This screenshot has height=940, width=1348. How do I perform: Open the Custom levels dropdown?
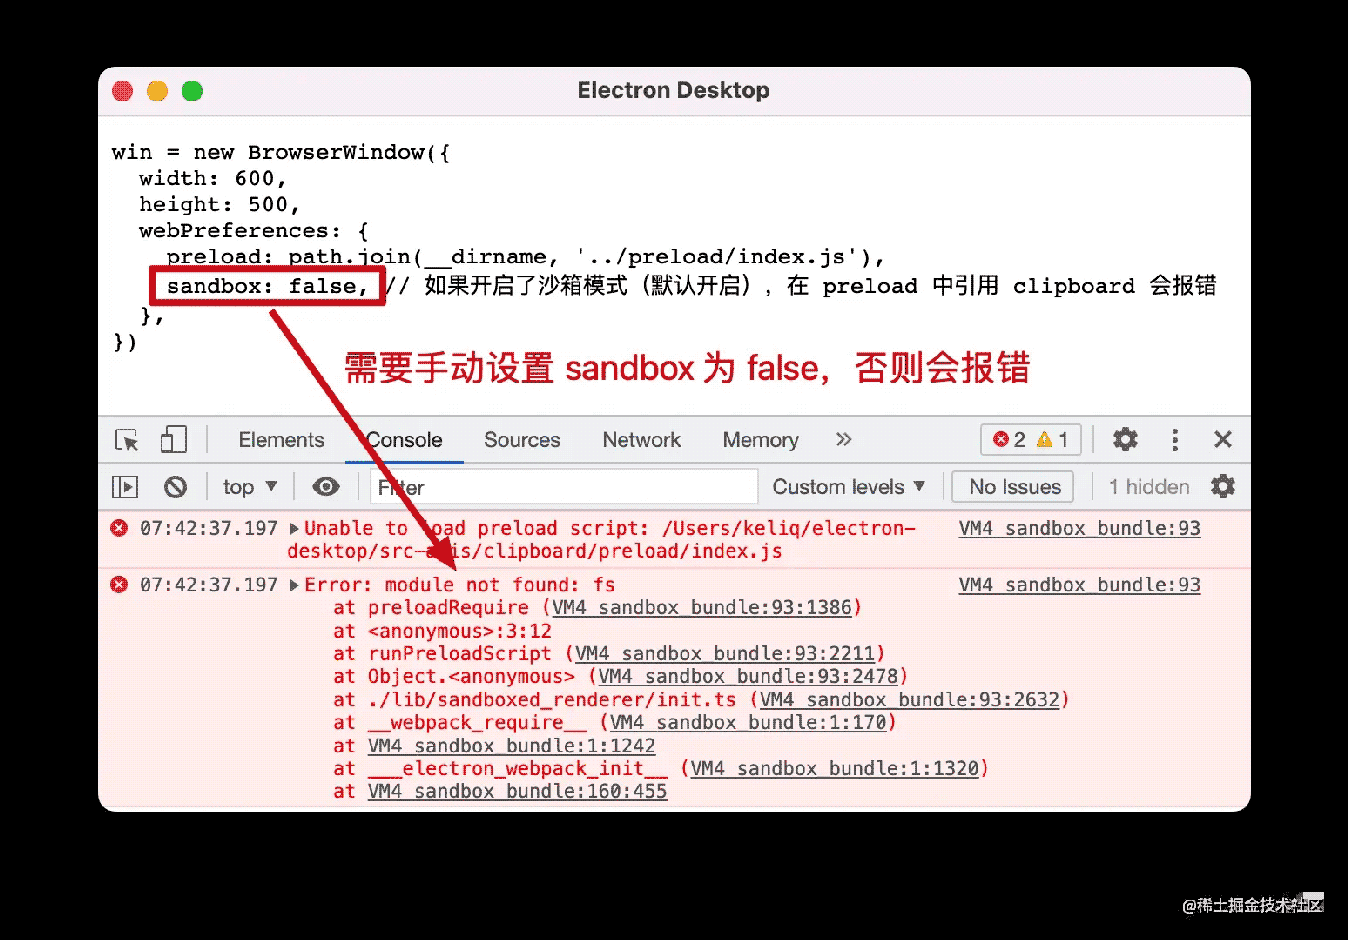click(848, 487)
